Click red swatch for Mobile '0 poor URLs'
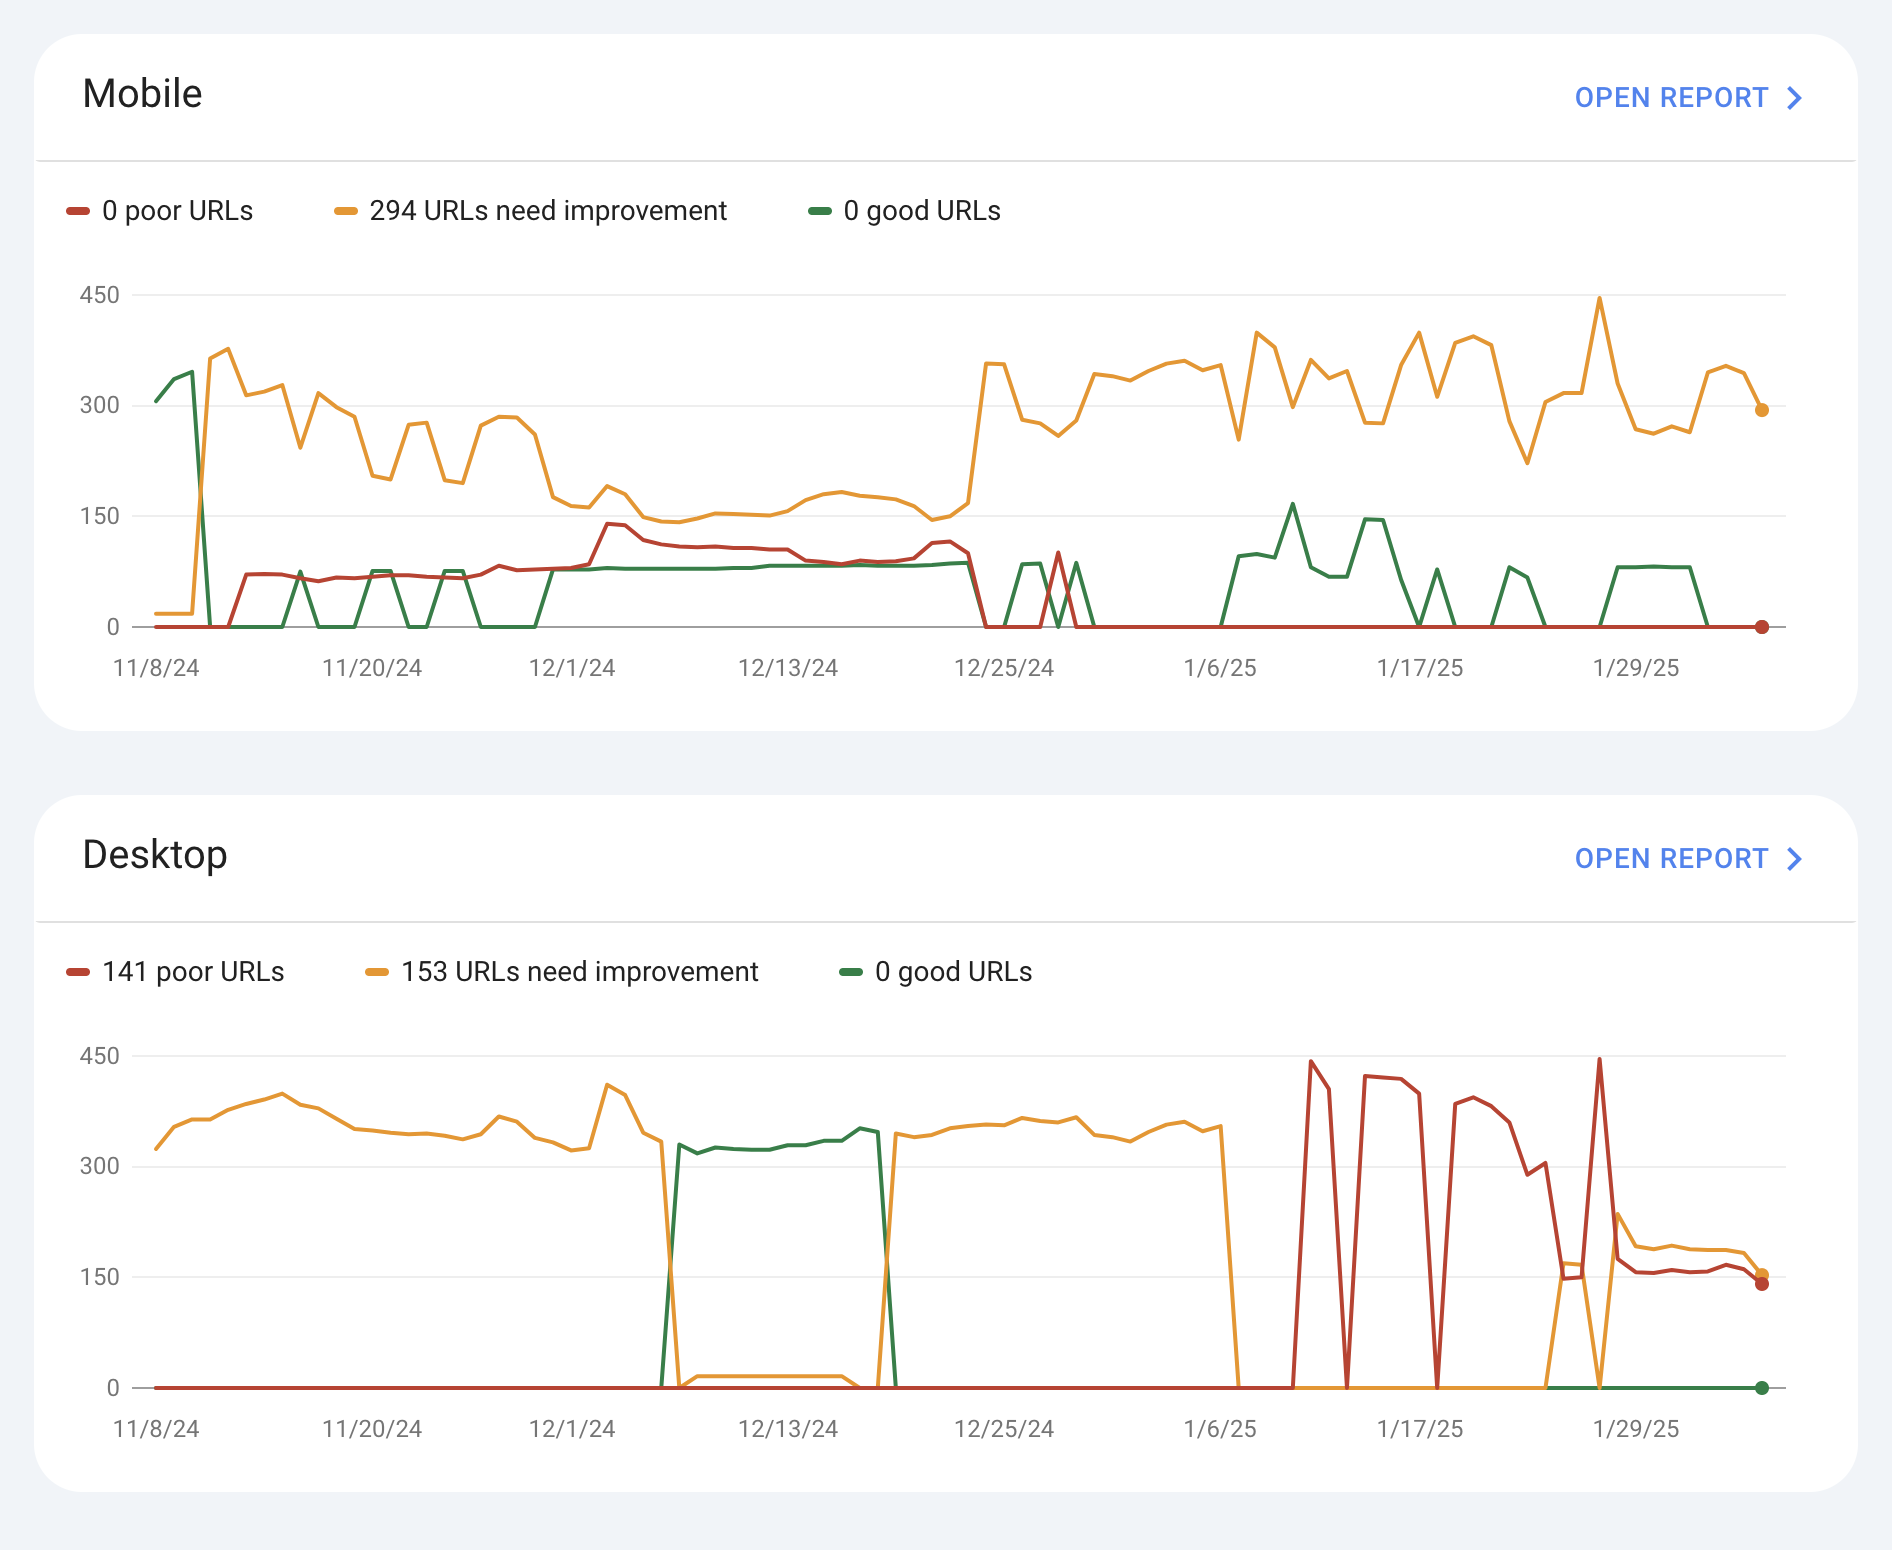Screen dimensions: 1892x1550 (x=78, y=211)
